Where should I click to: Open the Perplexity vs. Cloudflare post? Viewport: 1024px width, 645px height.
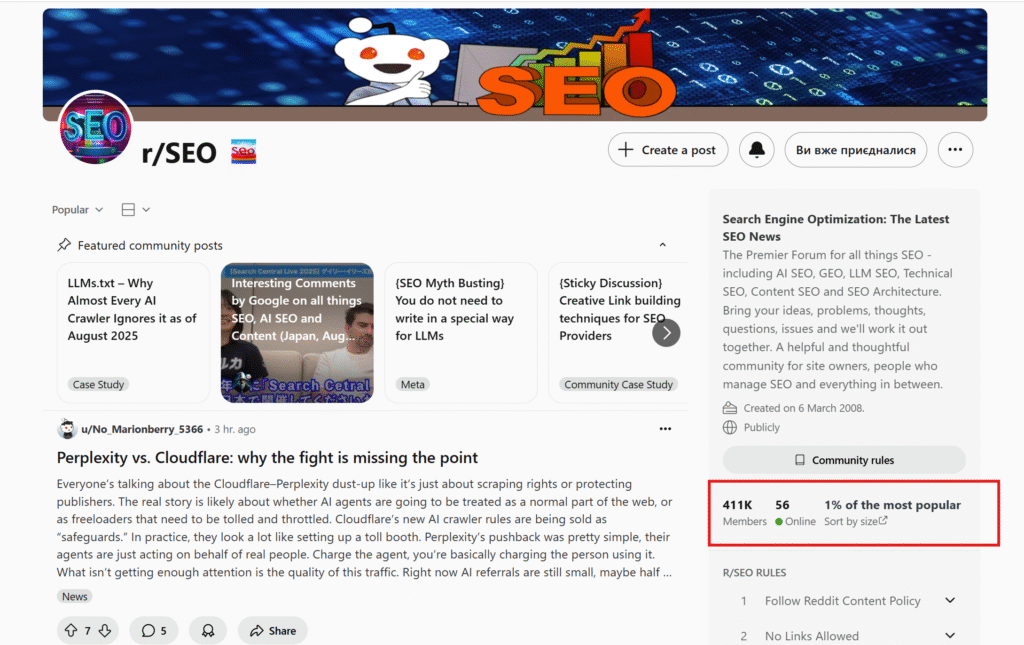267,458
